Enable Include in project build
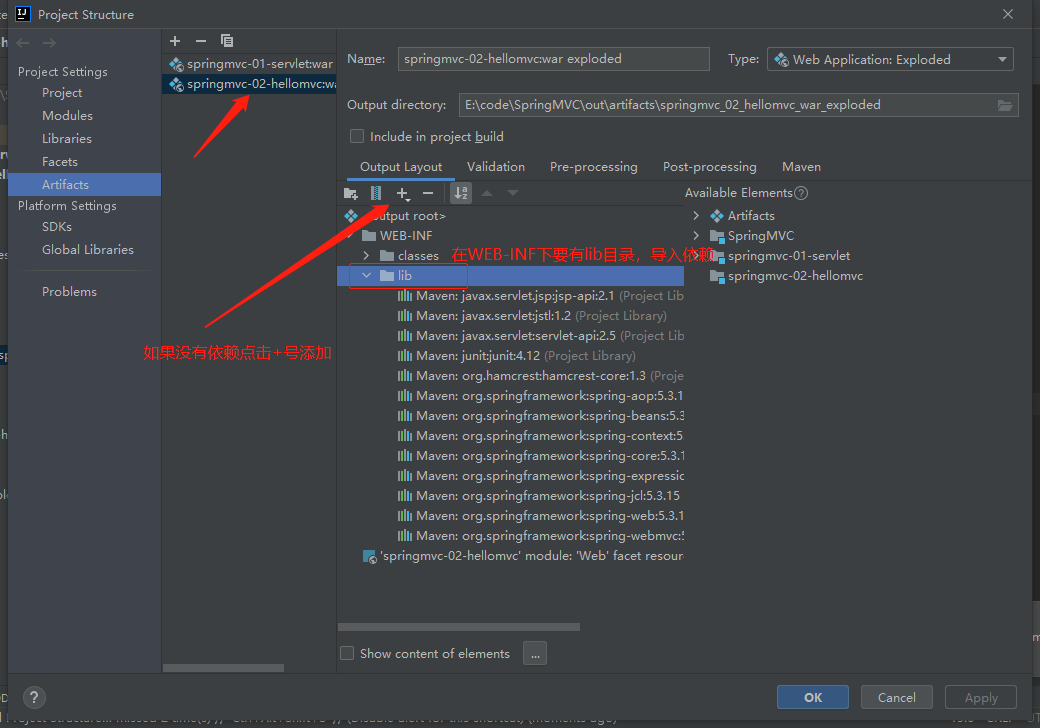Image resolution: width=1040 pixels, height=728 pixels. click(x=357, y=137)
